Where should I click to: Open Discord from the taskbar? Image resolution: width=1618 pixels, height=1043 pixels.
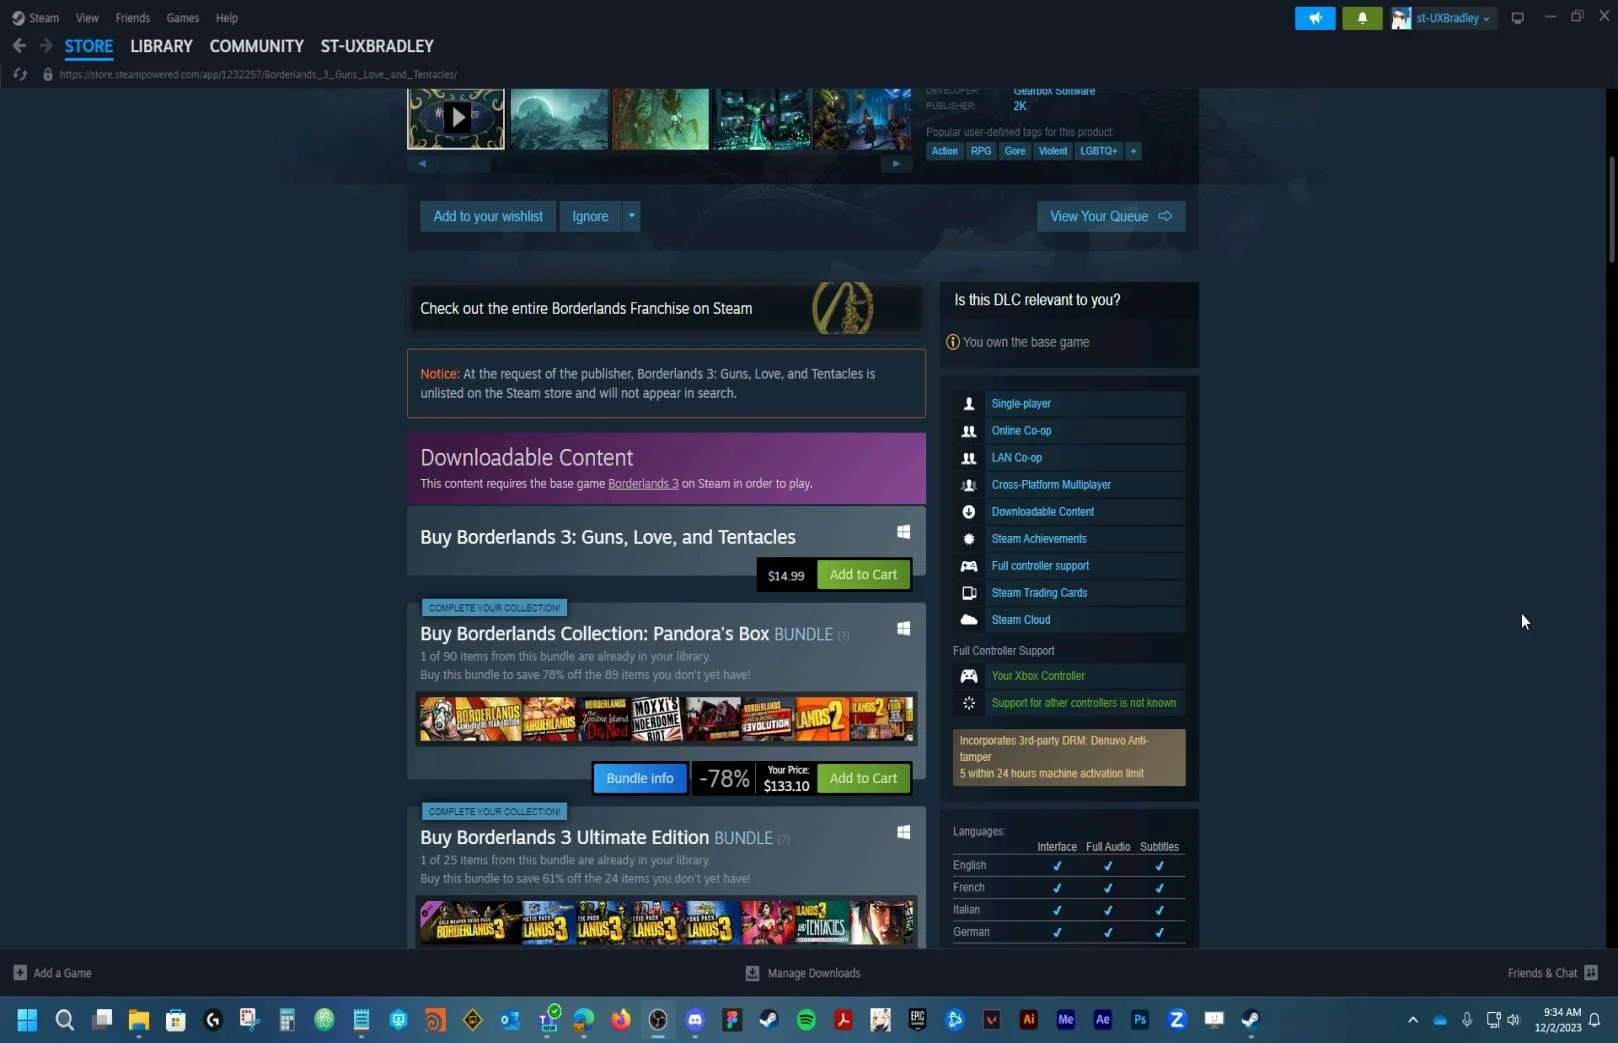point(695,1020)
